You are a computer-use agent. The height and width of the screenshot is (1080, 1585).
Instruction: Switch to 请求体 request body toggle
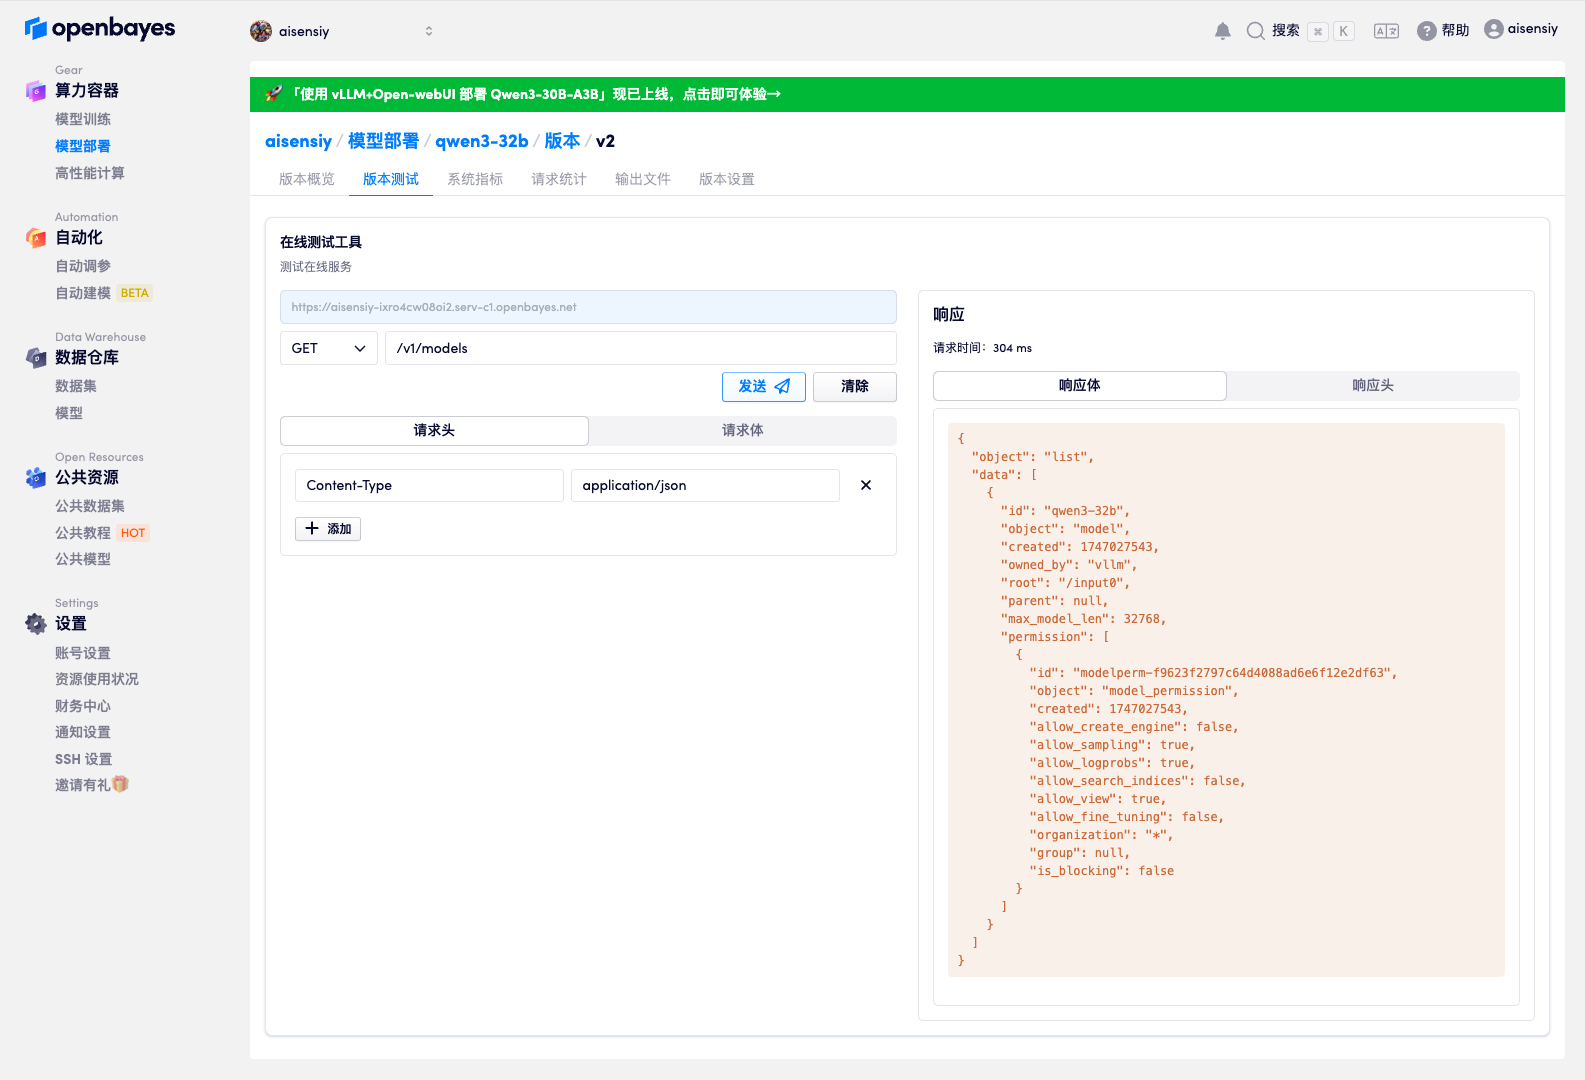pyautogui.click(x=742, y=430)
